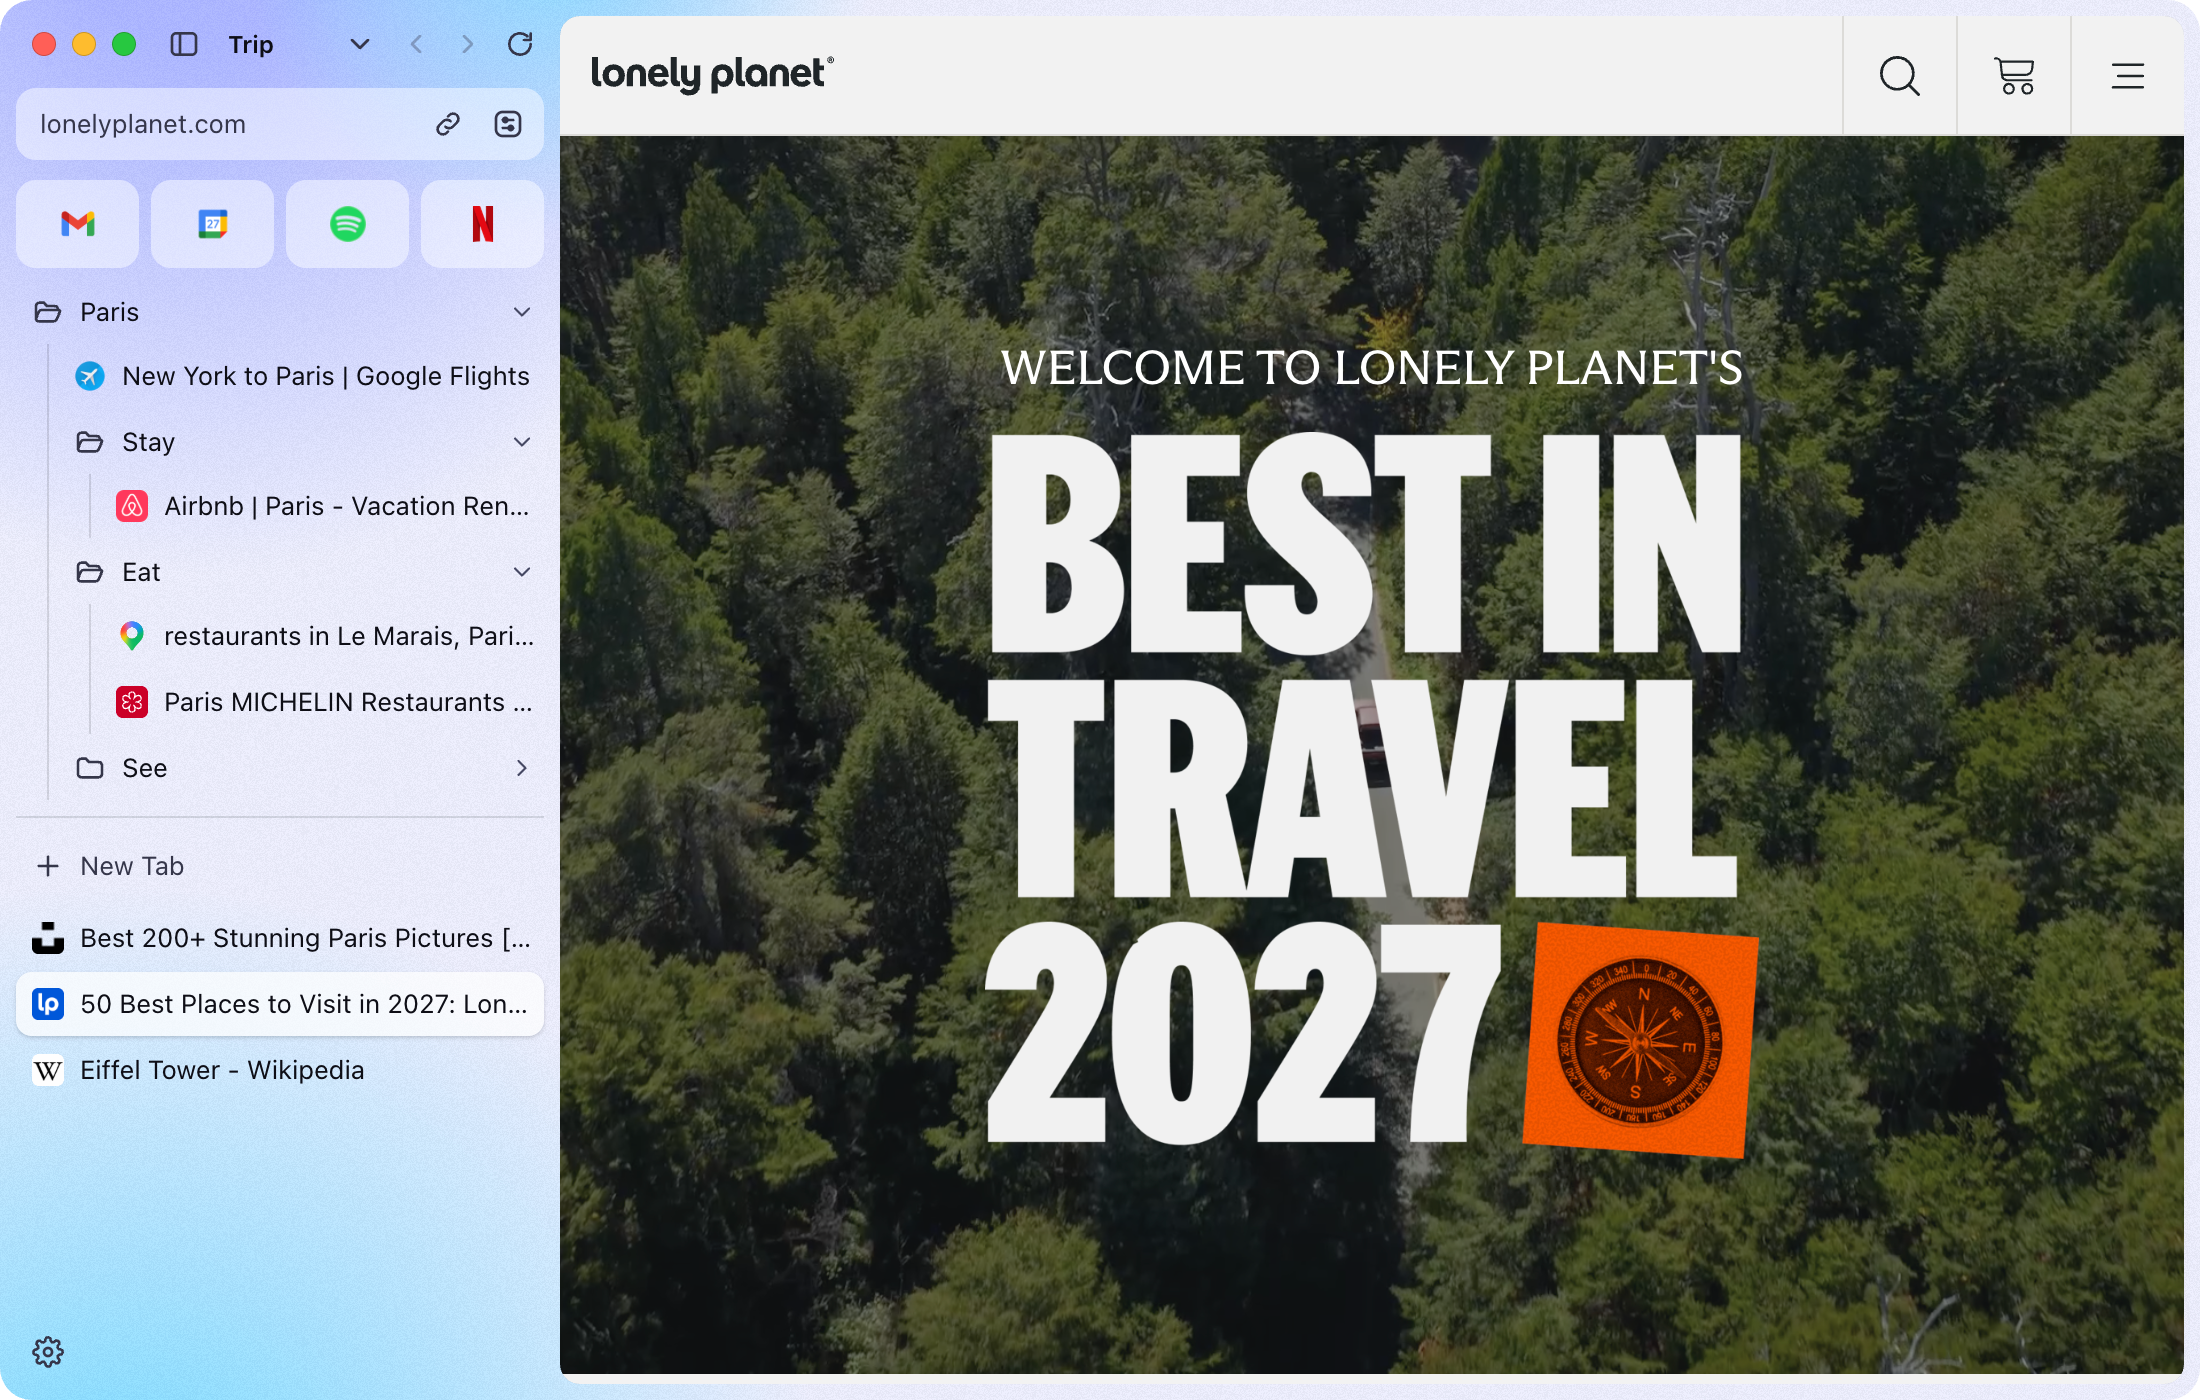
Task: Open the pinned Gmail shortcut
Action: pyautogui.click(x=78, y=224)
